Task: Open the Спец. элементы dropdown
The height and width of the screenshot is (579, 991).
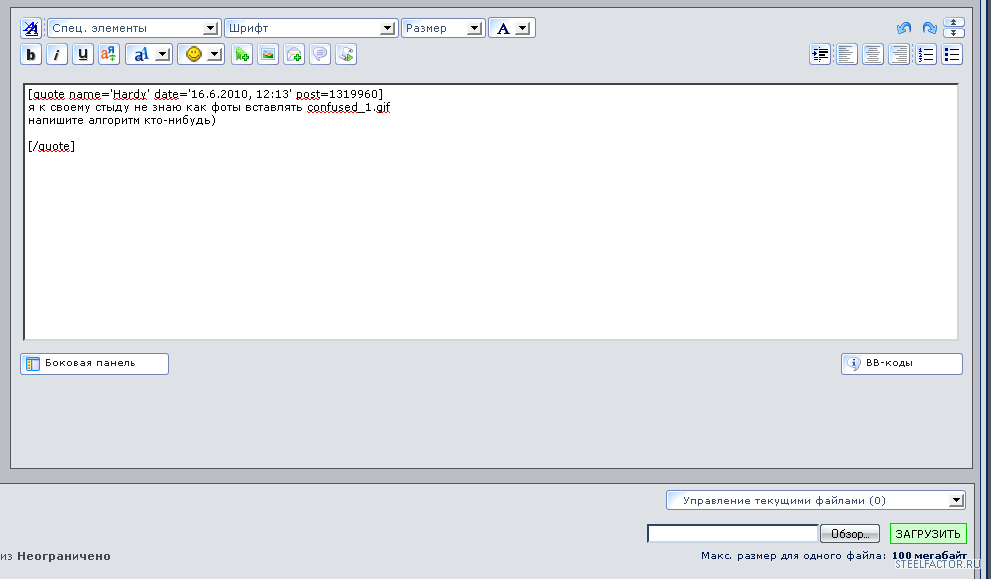Action: click(x=134, y=28)
